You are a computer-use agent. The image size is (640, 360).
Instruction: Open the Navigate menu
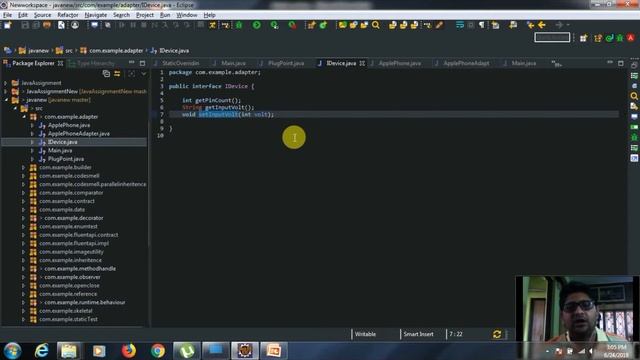96,15
